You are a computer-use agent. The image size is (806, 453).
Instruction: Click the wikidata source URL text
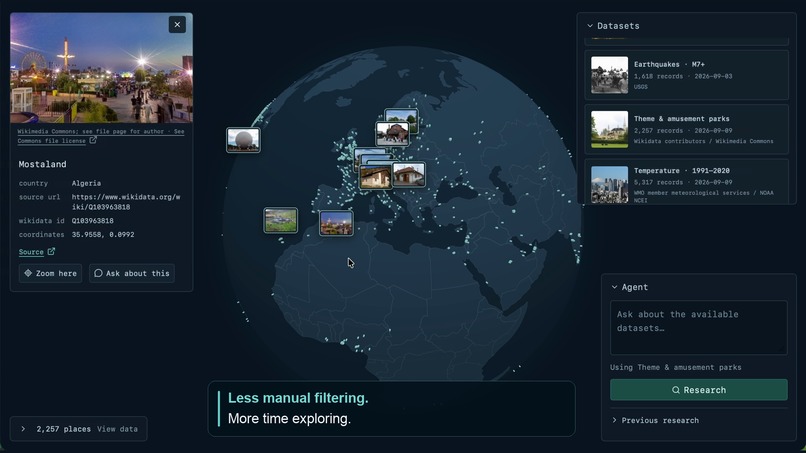[x=125, y=202]
